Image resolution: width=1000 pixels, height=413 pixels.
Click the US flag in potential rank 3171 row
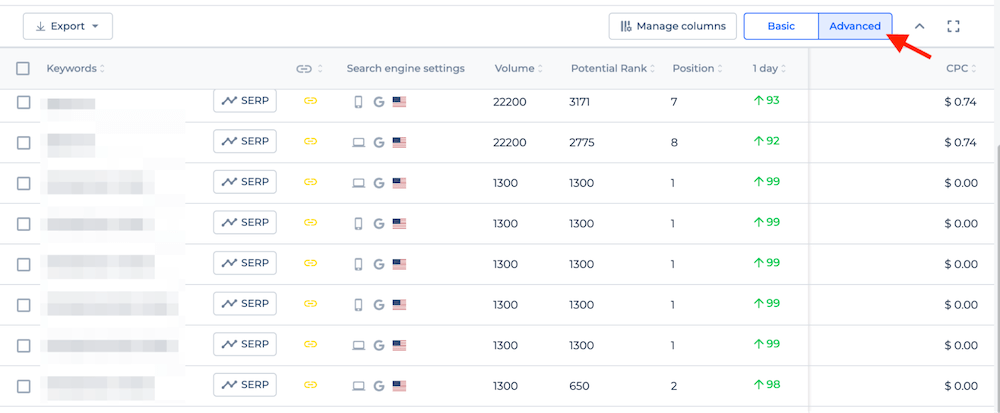click(399, 102)
